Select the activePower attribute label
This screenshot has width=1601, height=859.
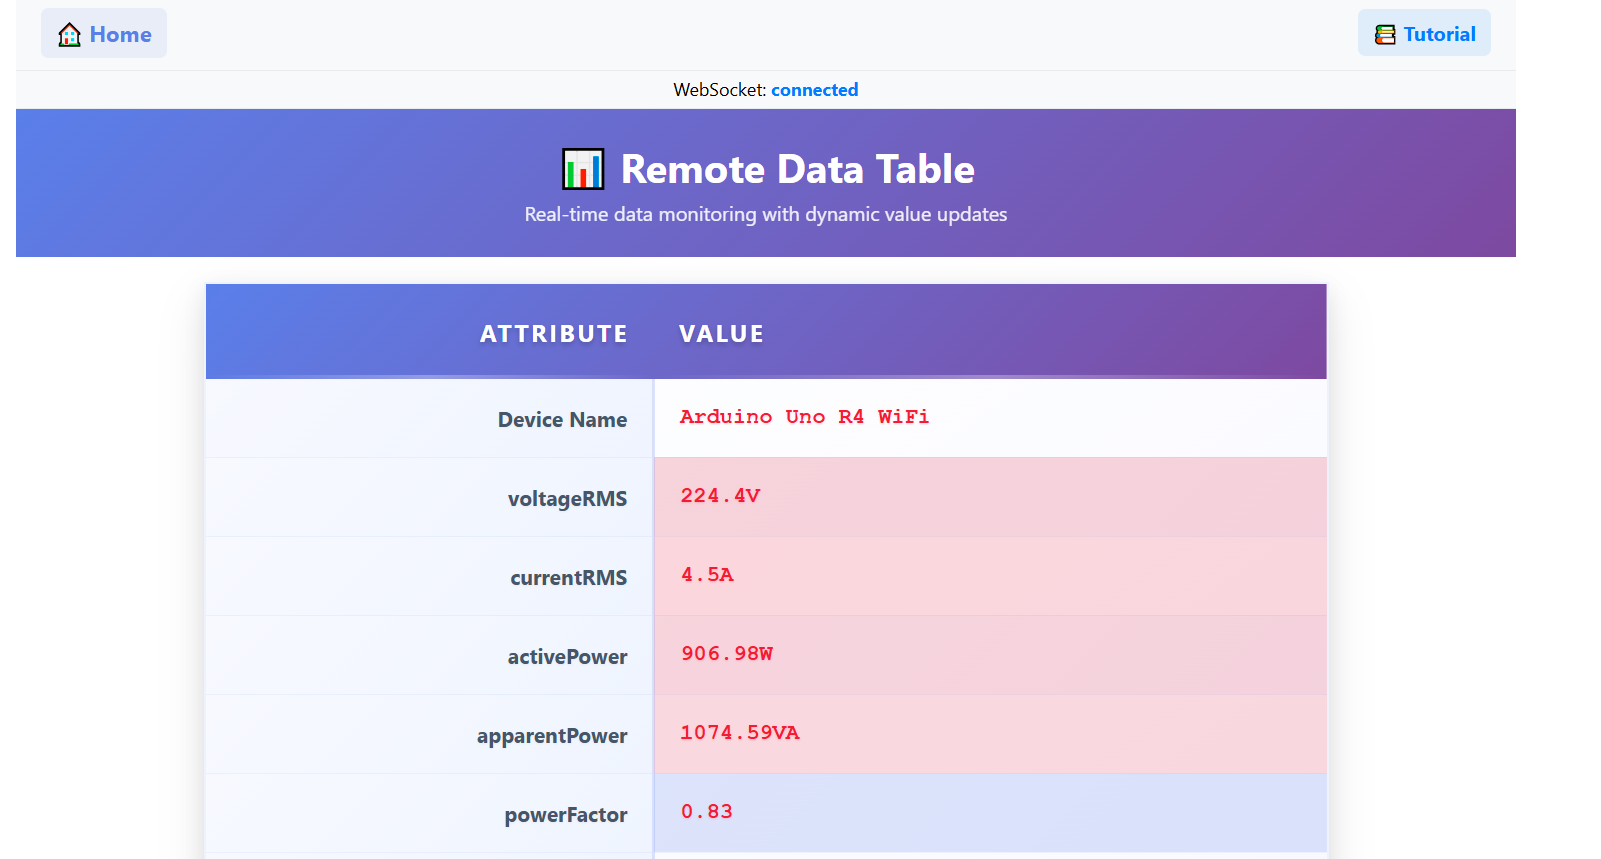[x=568, y=657]
